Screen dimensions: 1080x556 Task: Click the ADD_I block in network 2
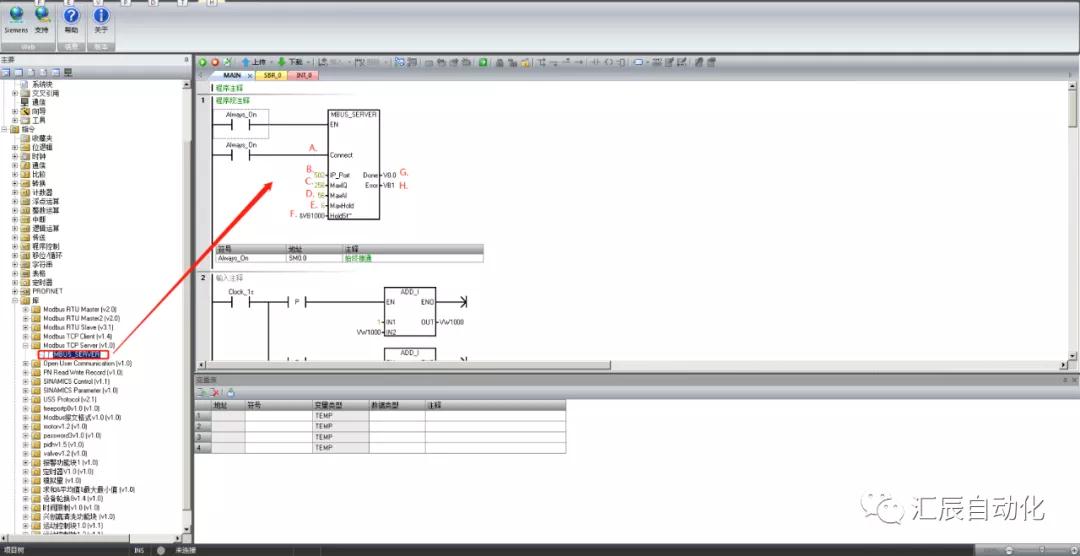tap(409, 311)
